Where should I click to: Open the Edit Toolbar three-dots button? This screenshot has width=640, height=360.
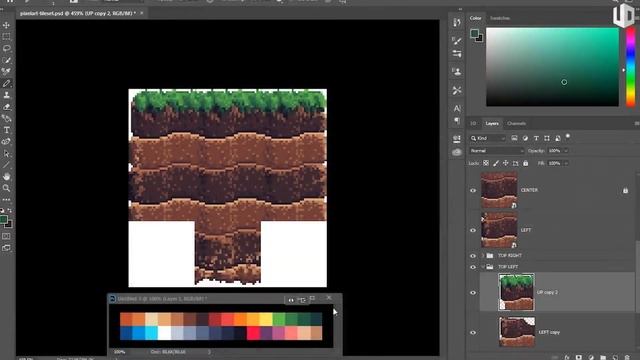click(7, 200)
